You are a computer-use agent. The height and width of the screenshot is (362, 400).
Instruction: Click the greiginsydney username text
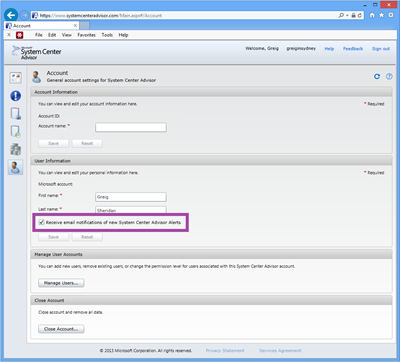pyautogui.click(x=301, y=48)
